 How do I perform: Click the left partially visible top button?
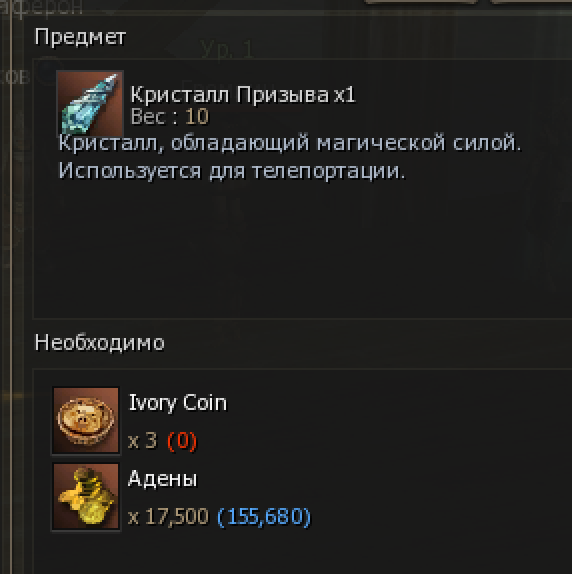pyautogui.click(x=421, y=2)
